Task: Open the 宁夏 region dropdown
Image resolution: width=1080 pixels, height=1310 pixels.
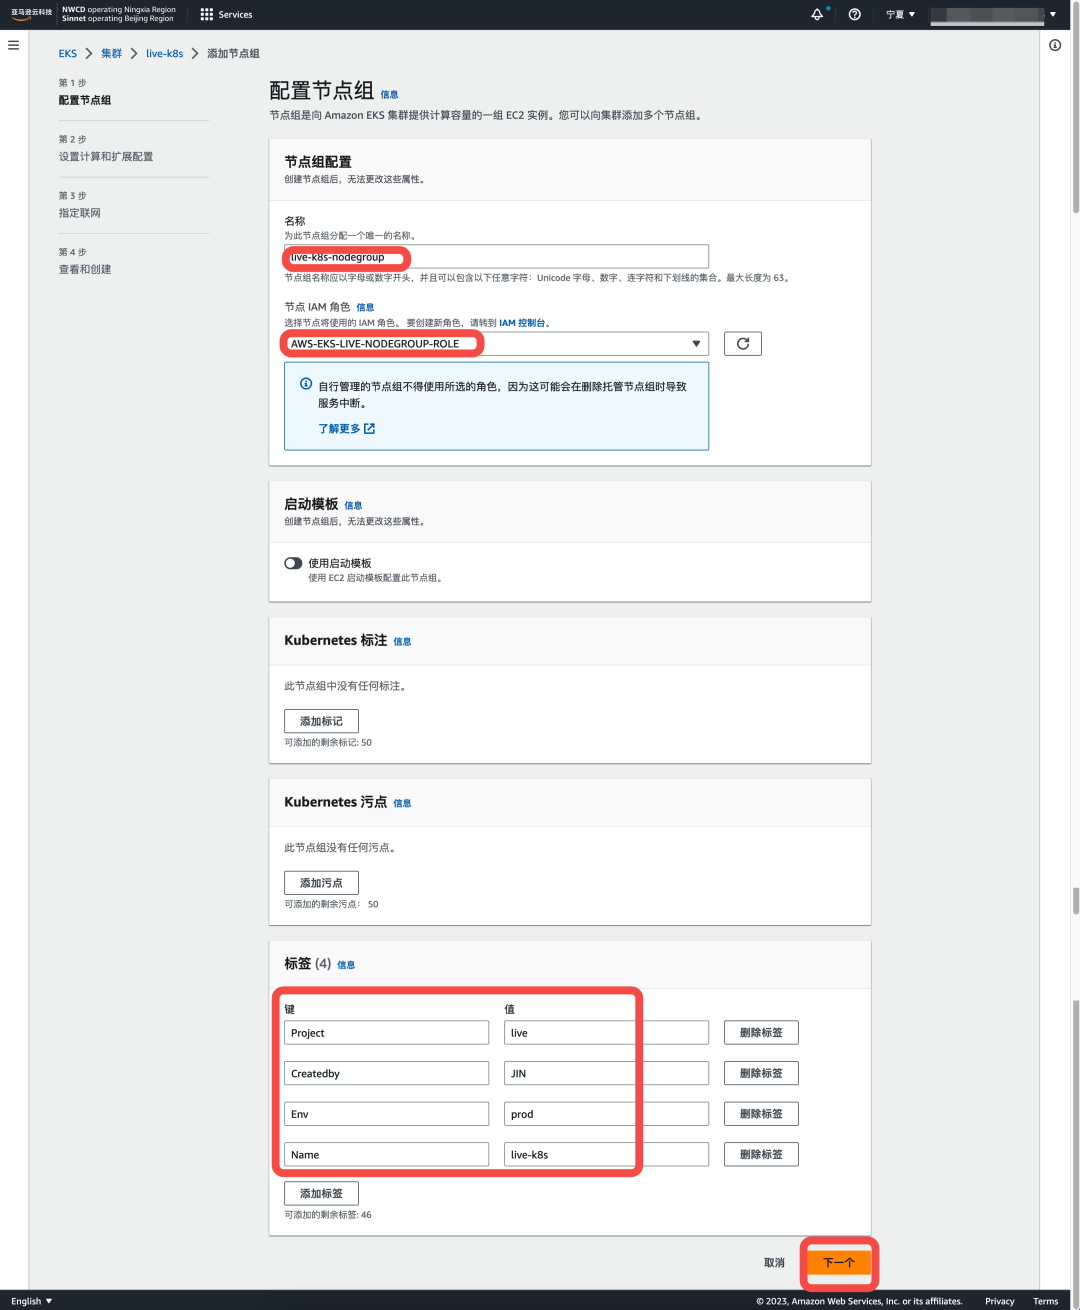Action: point(900,14)
